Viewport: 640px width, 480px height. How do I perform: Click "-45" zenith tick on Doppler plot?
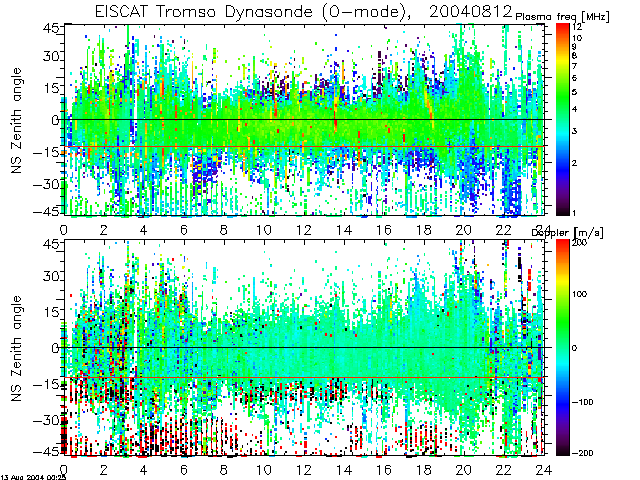pos(46,451)
